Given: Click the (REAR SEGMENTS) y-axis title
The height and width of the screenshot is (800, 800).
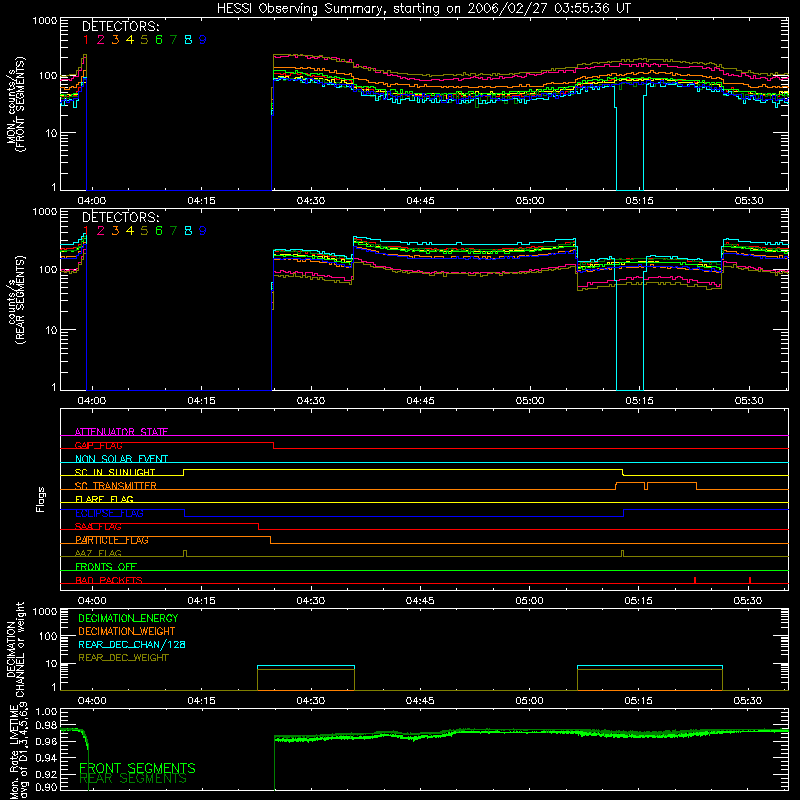Looking at the screenshot, I should pyautogui.click(x=20, y=299).
